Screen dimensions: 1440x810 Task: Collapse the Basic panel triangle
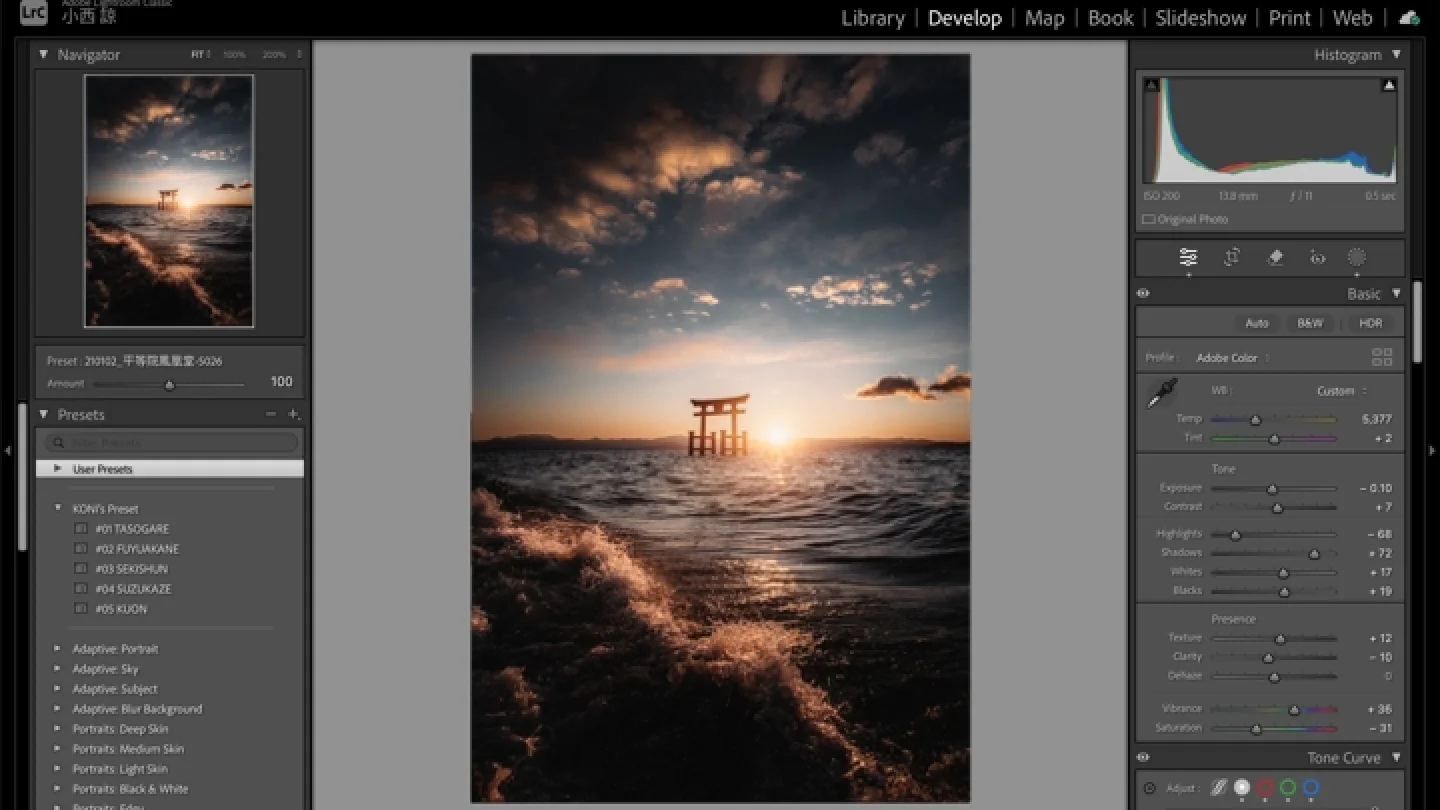(x=1396, y=293)
